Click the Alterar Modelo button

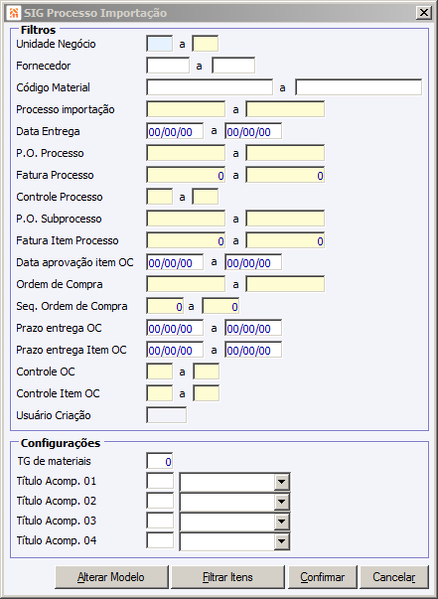click(111, 577)
